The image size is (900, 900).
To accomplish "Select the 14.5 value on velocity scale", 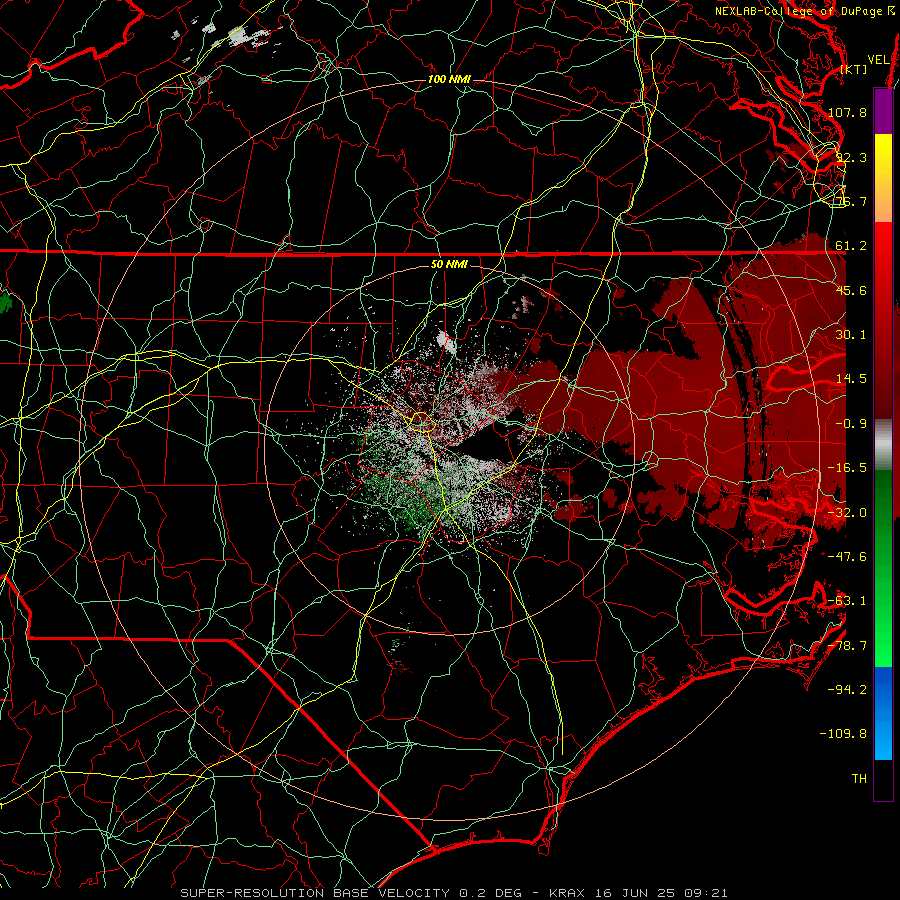I will [852, 379].
